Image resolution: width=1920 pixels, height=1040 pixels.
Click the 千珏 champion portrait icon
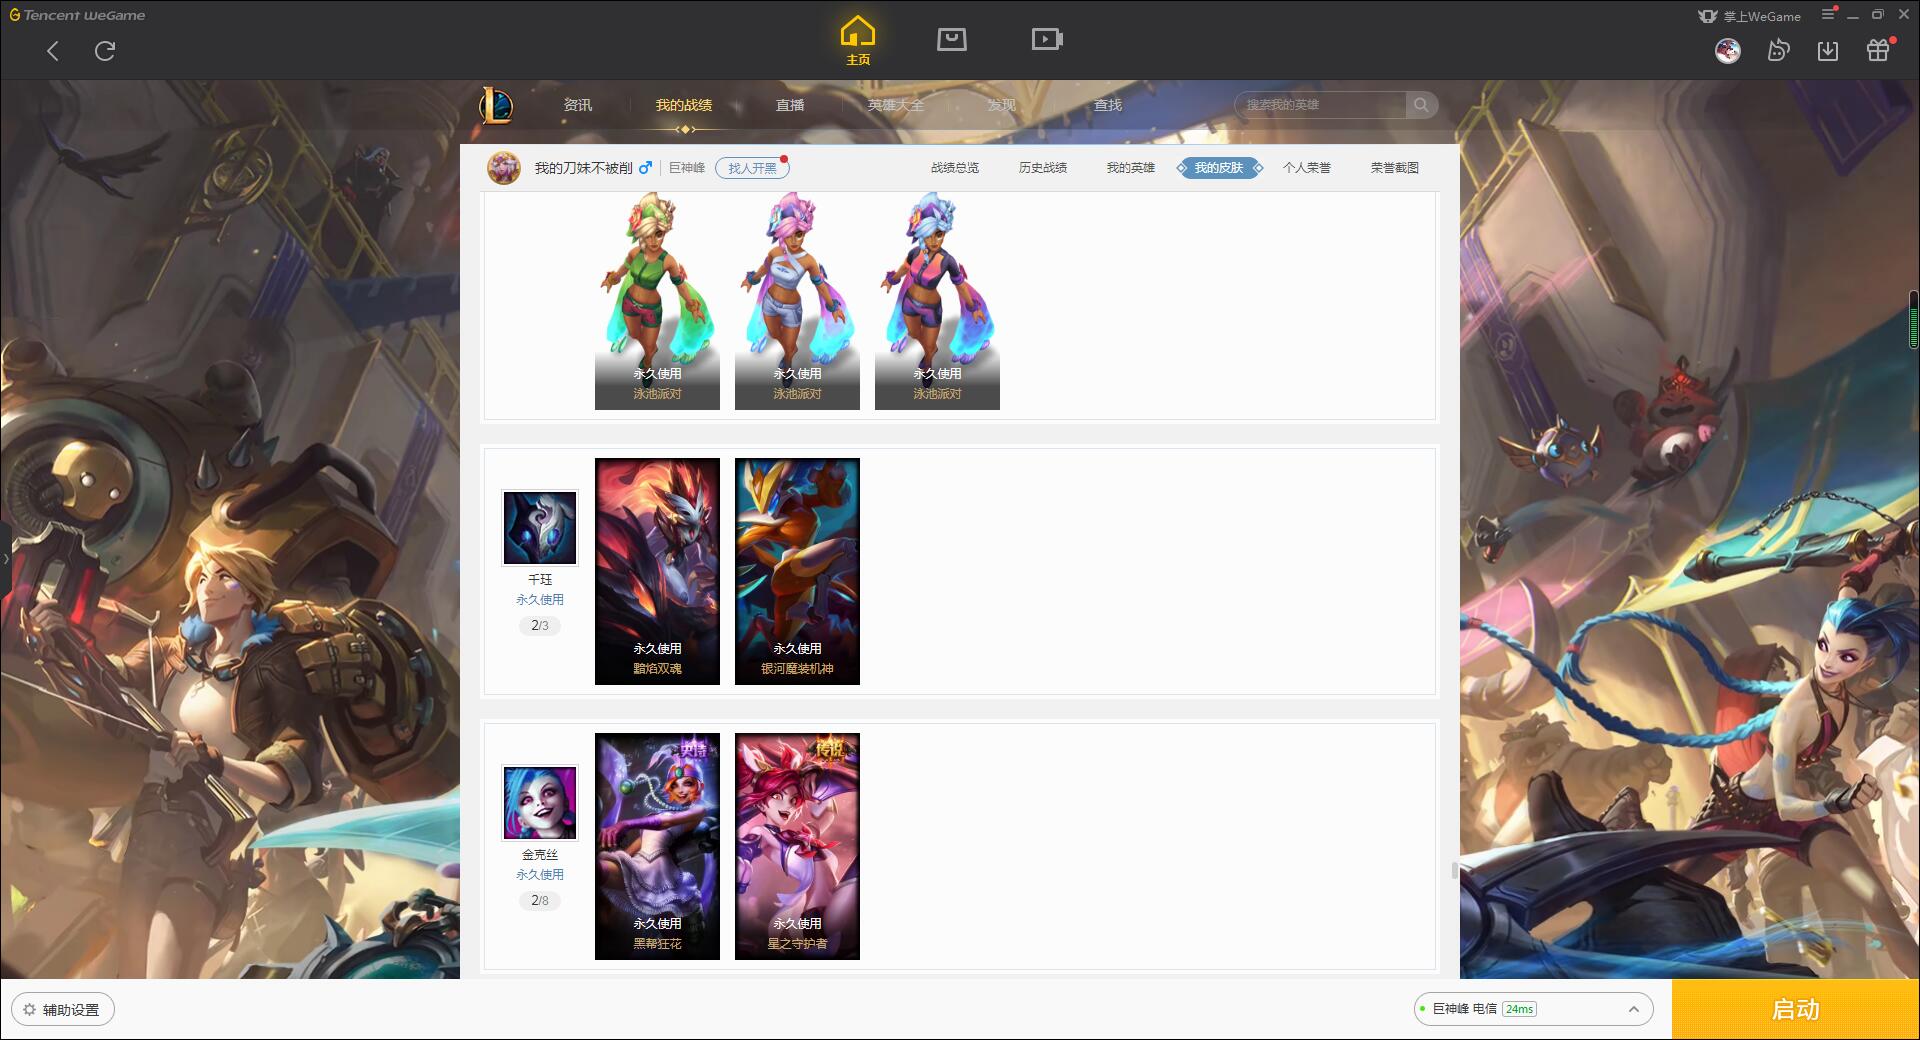pos(540,528)
